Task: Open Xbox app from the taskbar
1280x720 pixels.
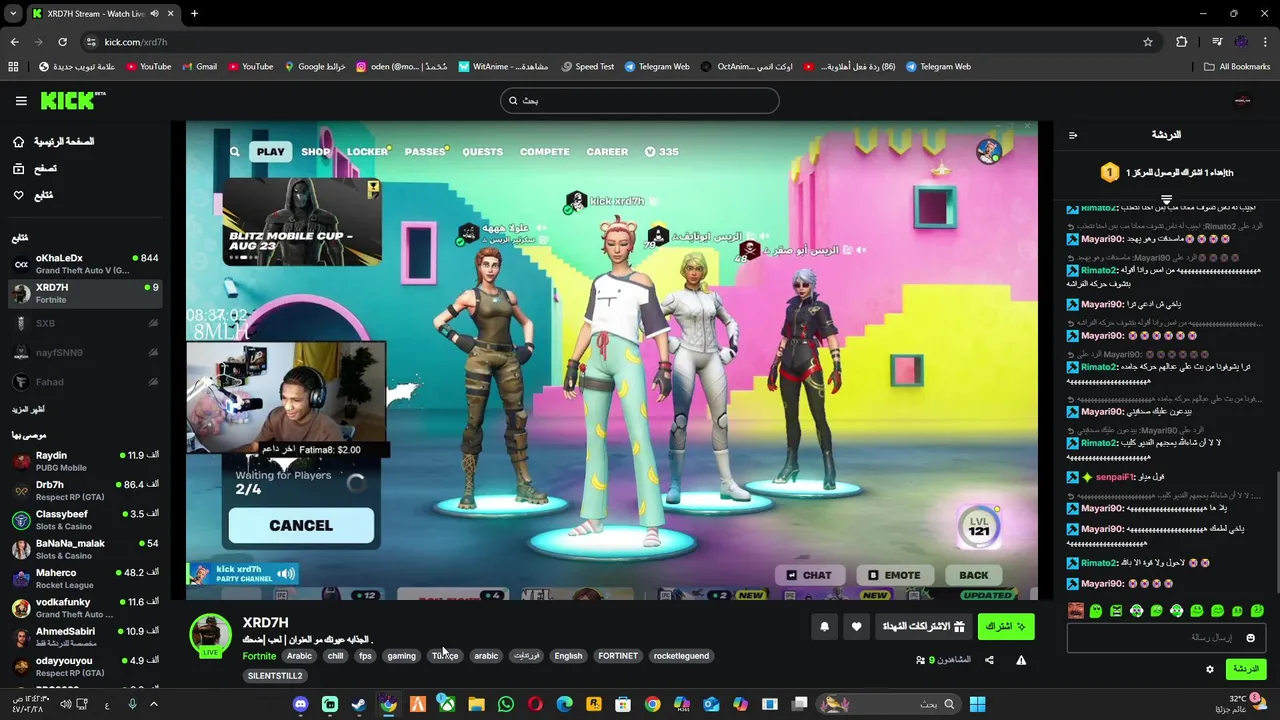Action: pos(447,704)
